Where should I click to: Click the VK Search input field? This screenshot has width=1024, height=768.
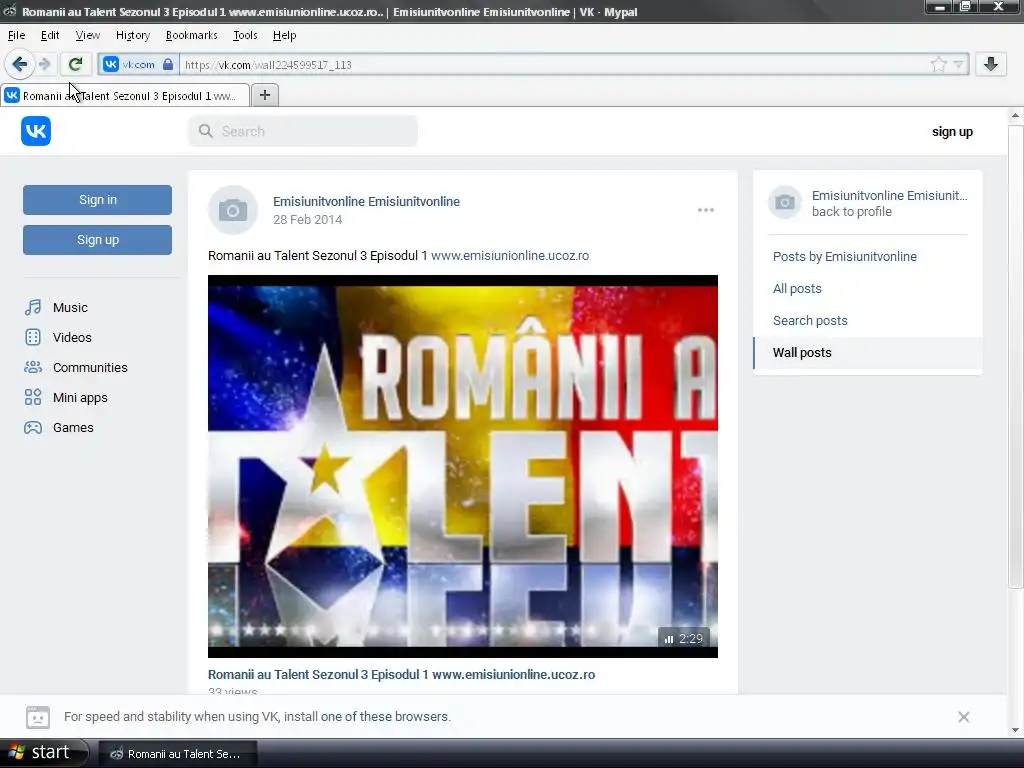[303, 131]
